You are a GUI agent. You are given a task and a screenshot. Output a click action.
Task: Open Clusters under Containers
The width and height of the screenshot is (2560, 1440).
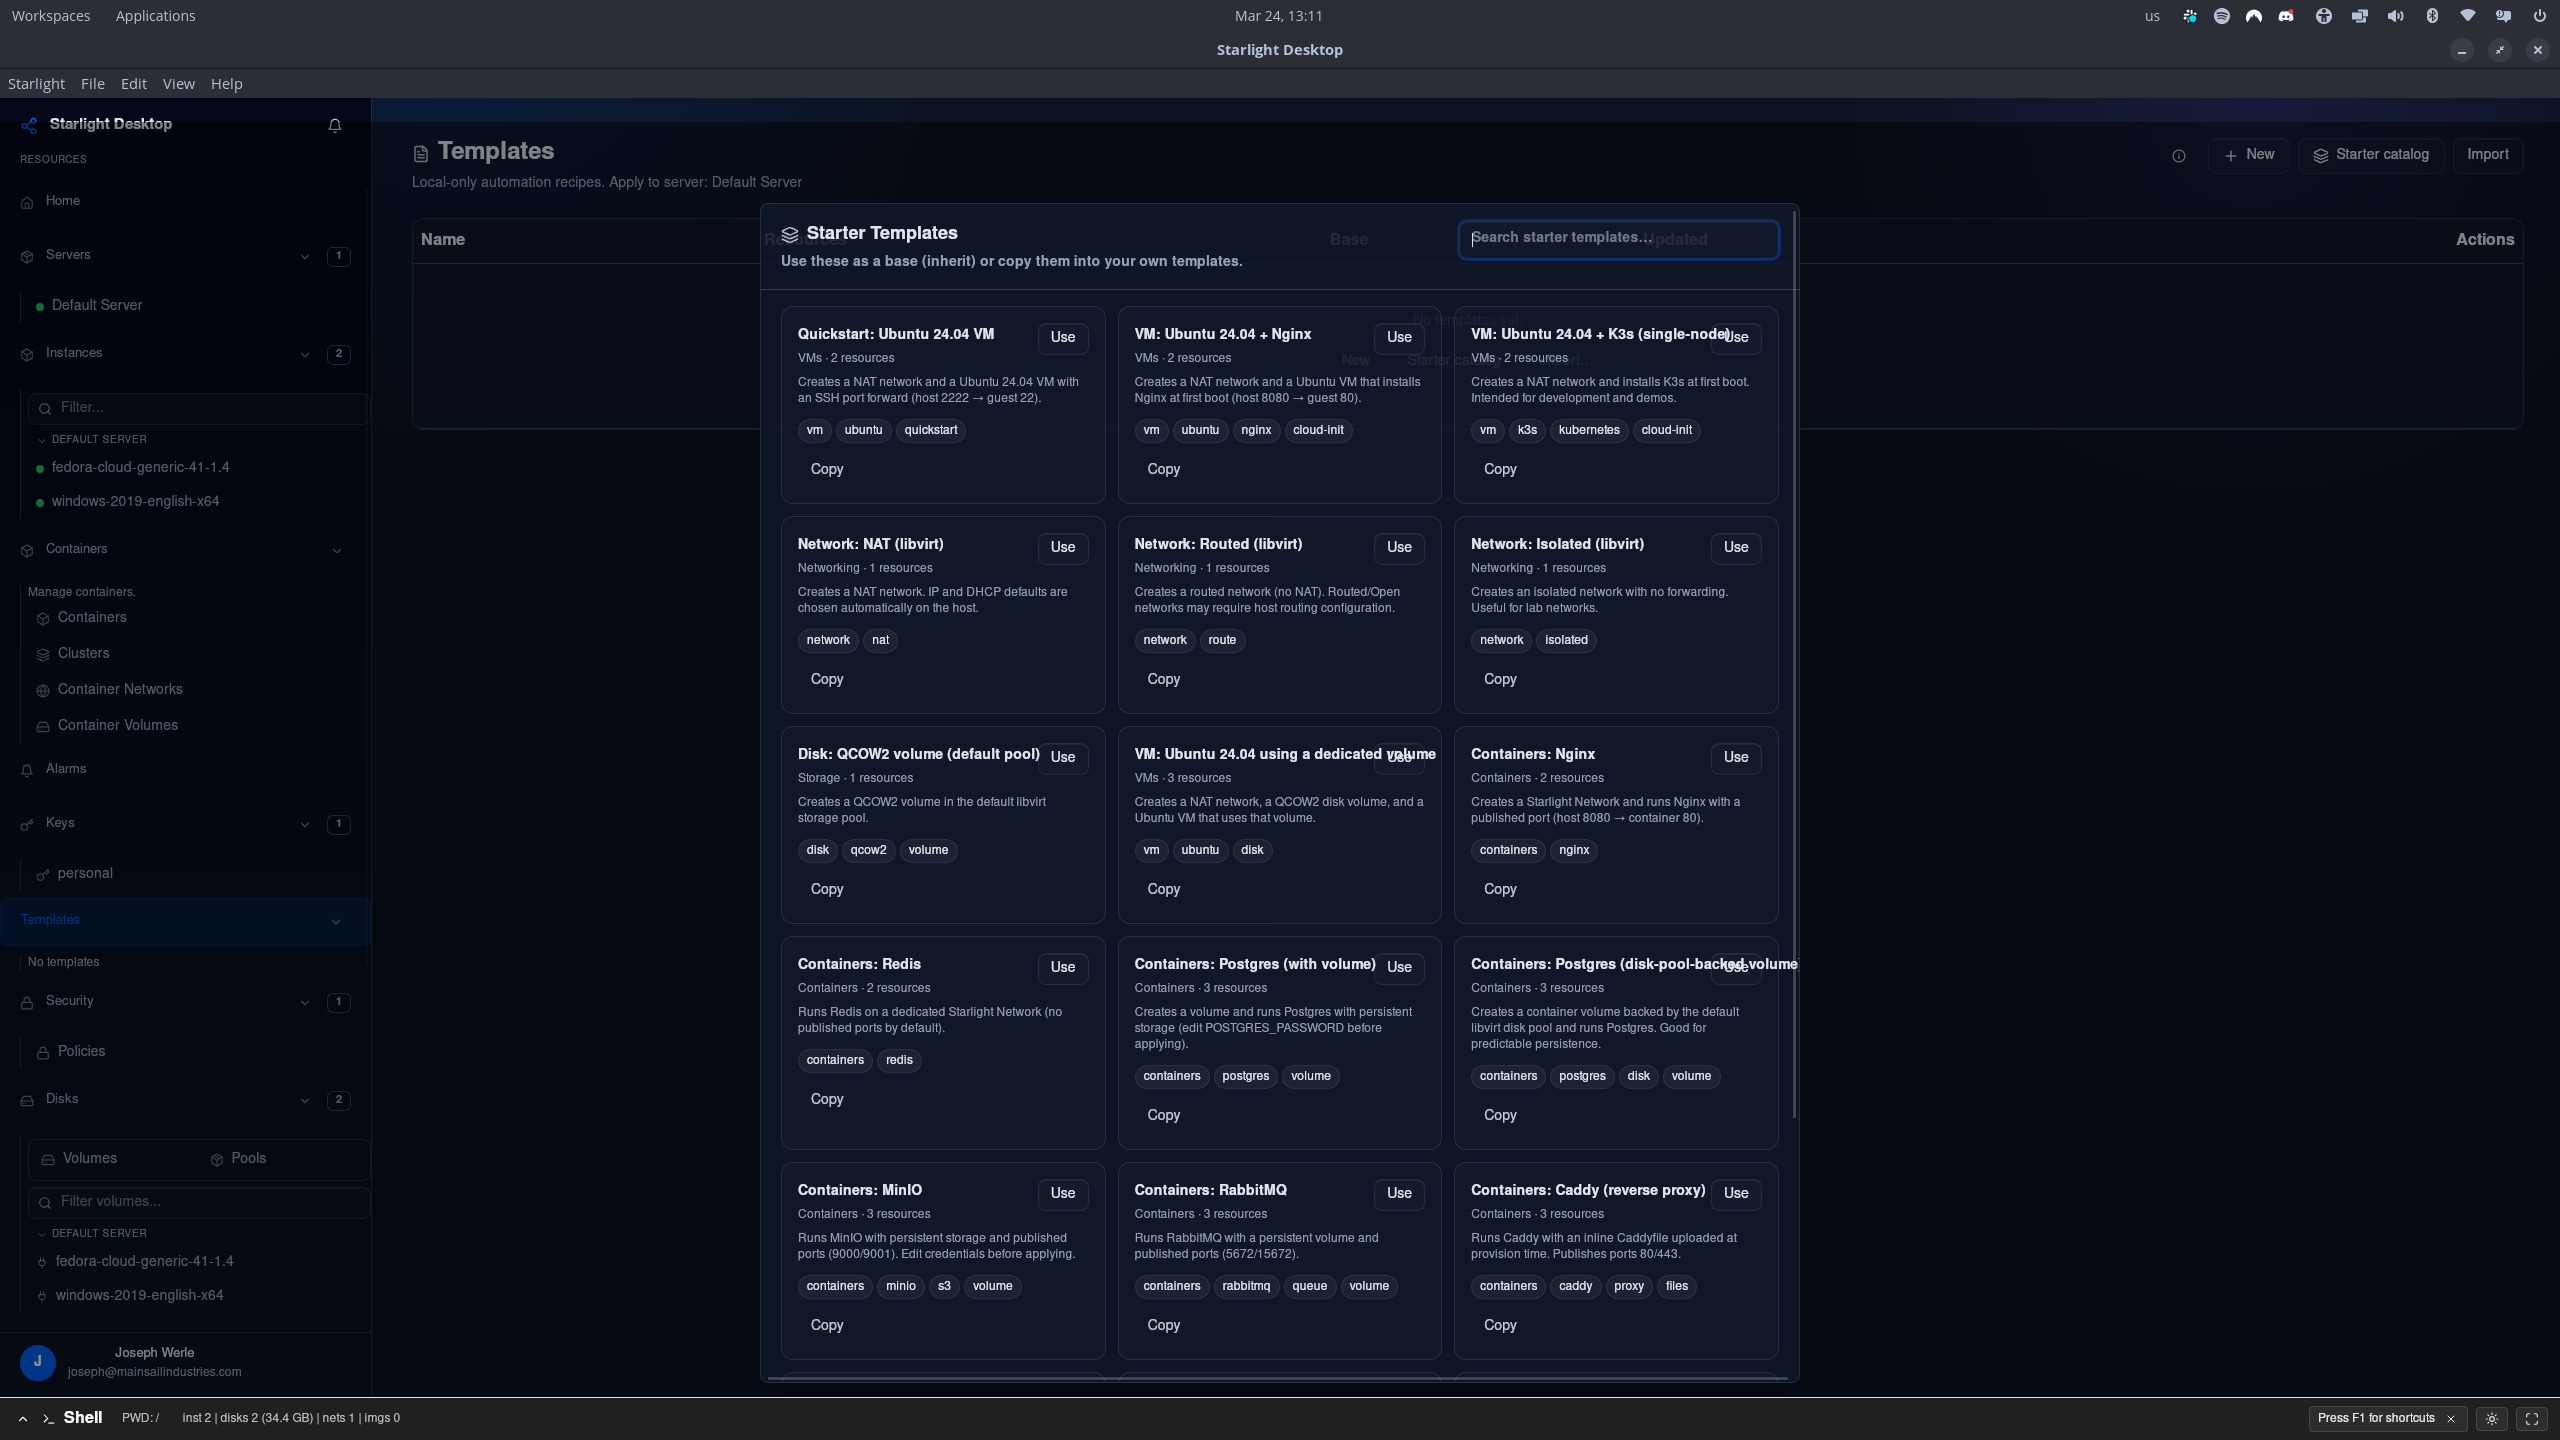[84, 653]
